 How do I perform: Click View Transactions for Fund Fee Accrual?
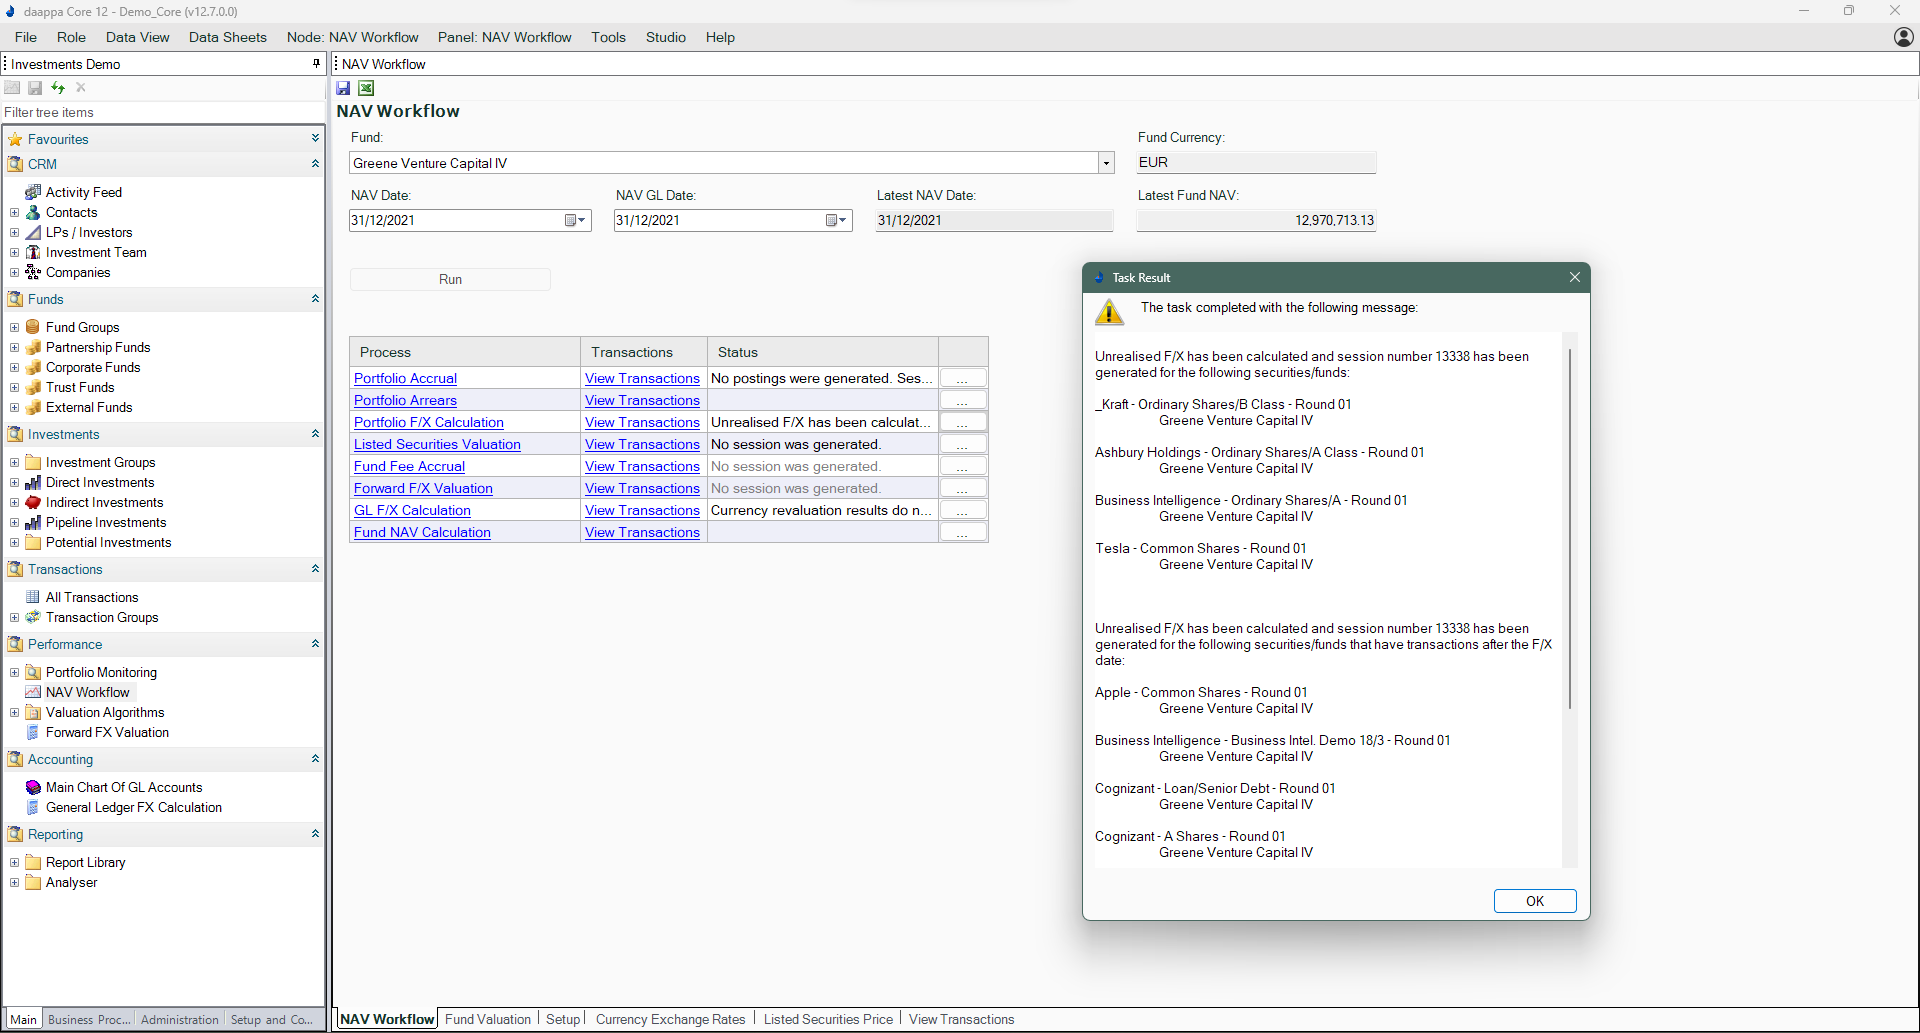click(x=642, y=466)
